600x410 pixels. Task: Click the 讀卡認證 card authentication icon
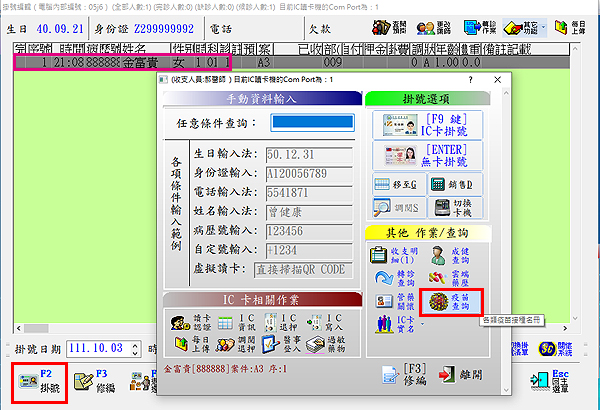click(x=186, y=323)
